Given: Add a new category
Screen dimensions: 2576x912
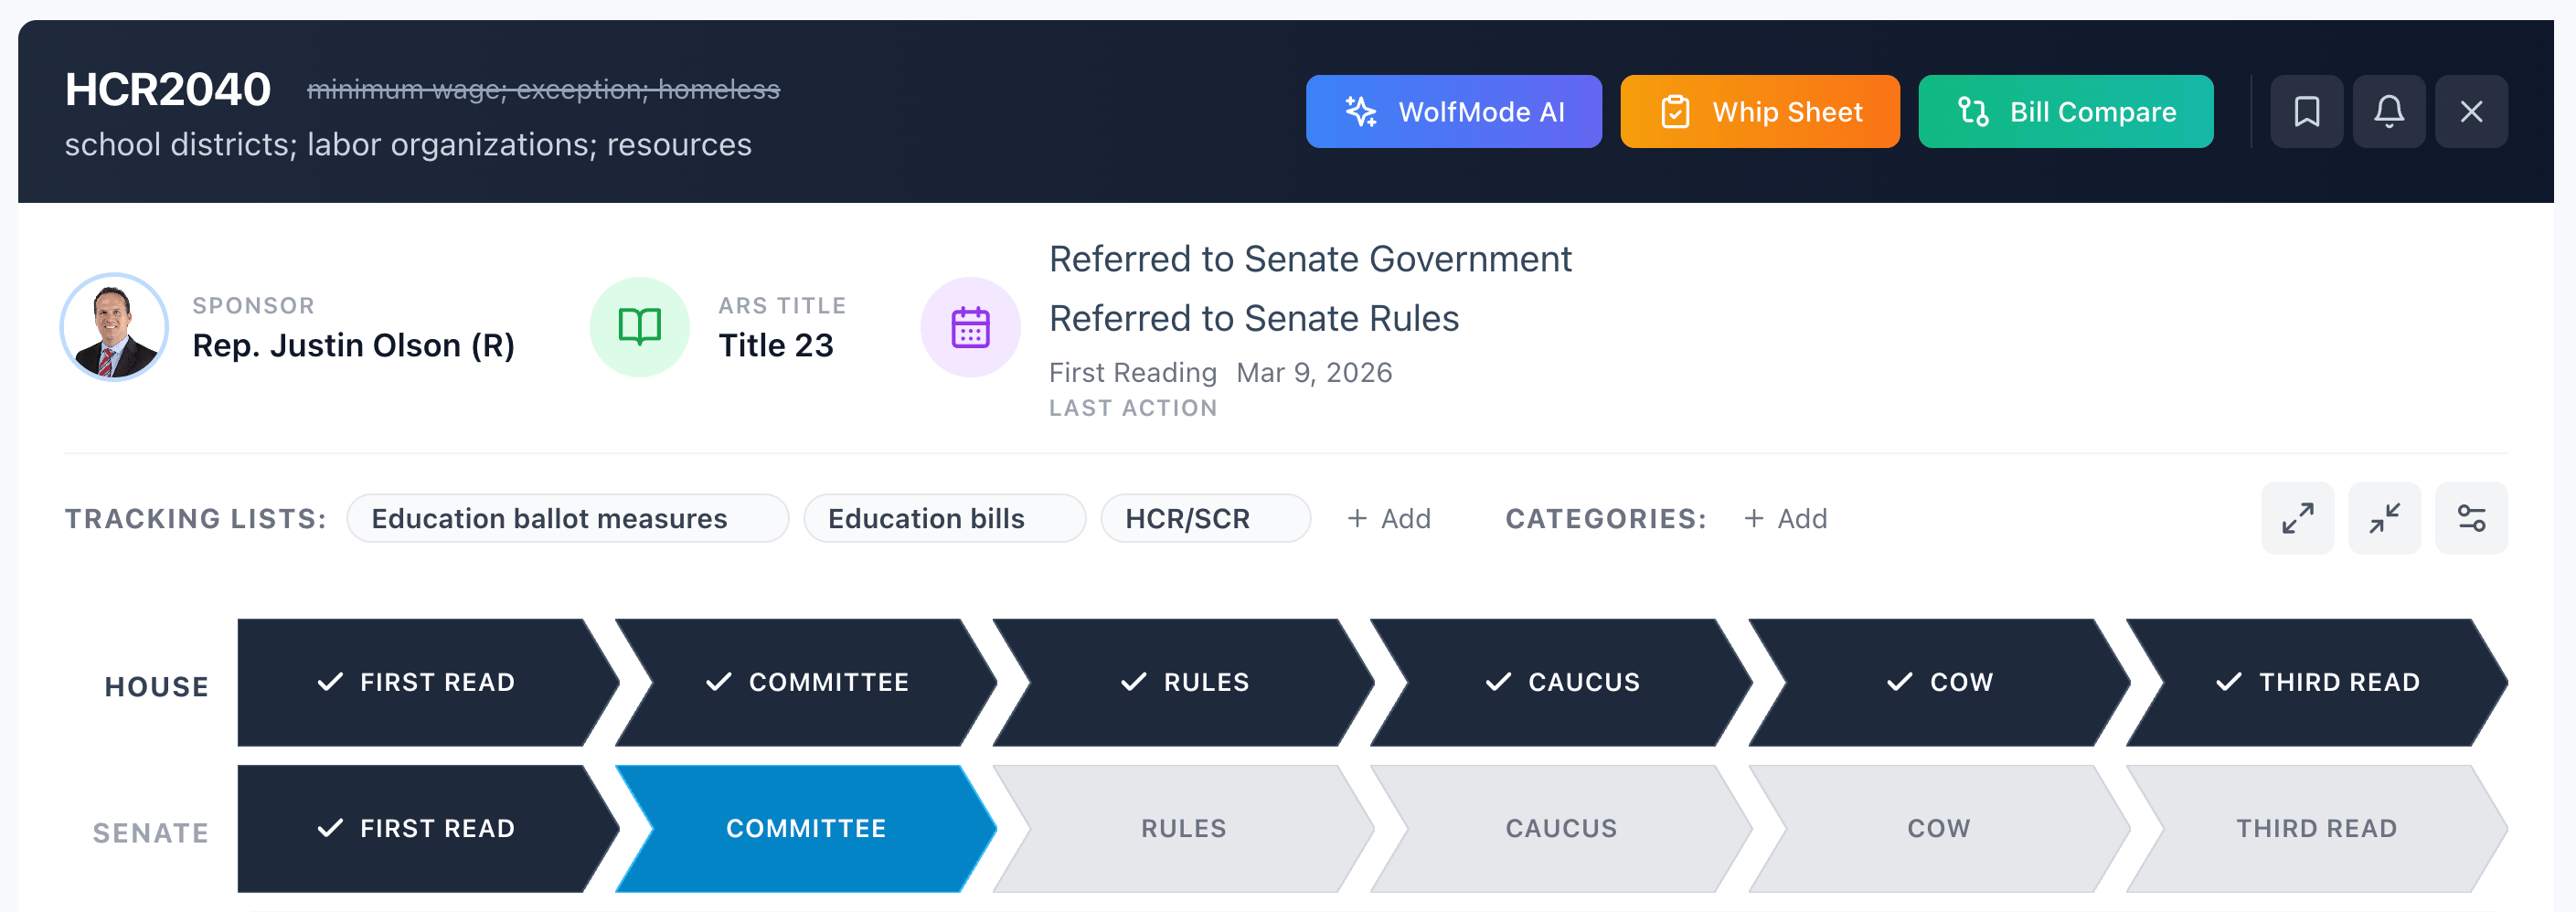Looking at the screenshot, I should point(1785,518).
